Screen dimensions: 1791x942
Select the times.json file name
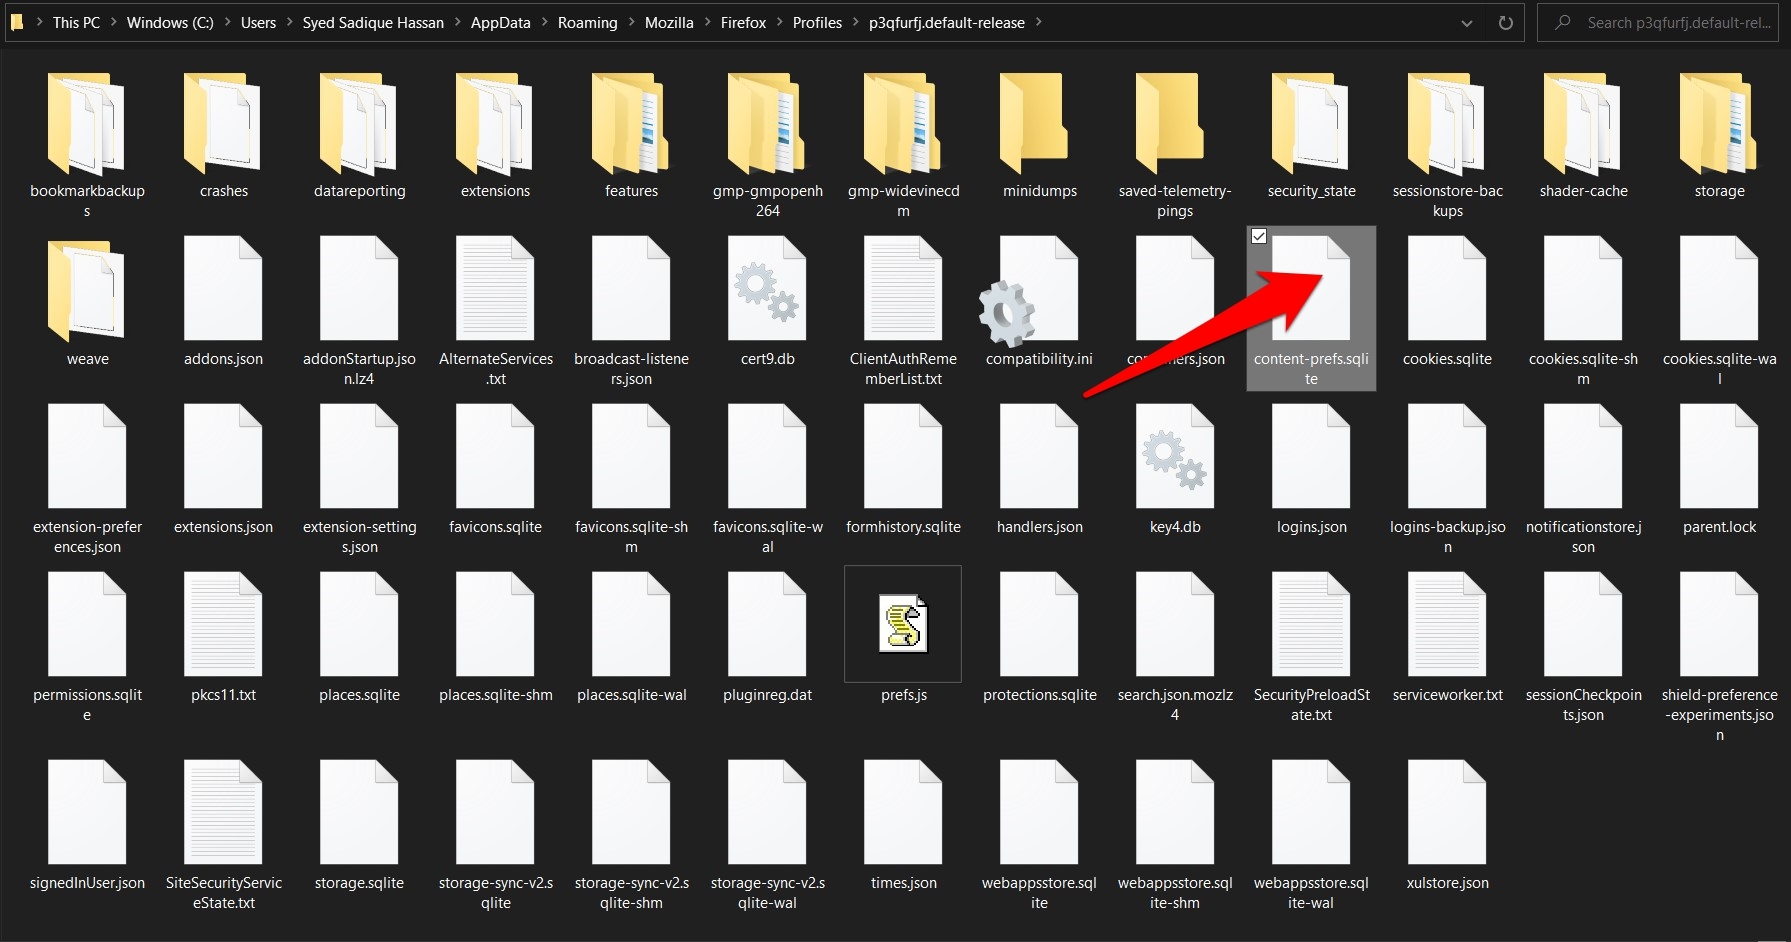(x=903, y=883)
